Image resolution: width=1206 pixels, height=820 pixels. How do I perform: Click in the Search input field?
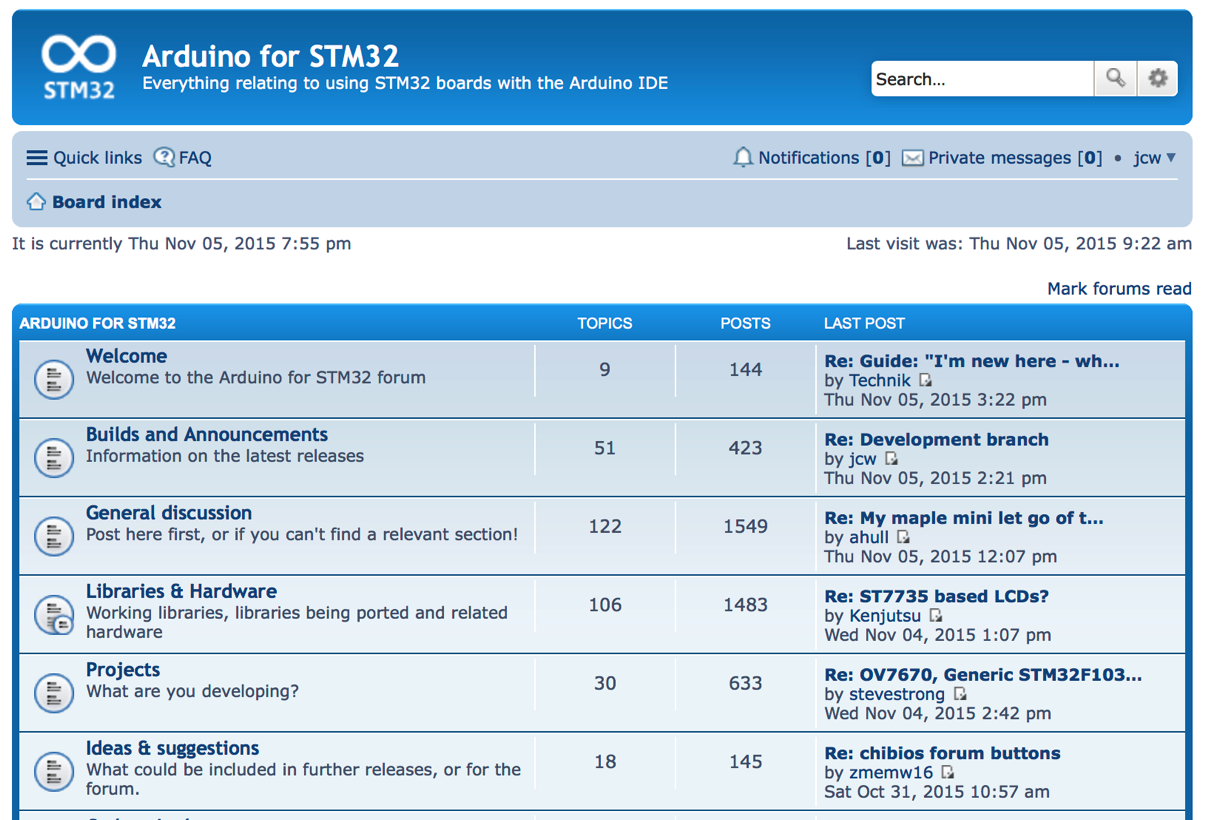tap(982, 79)
